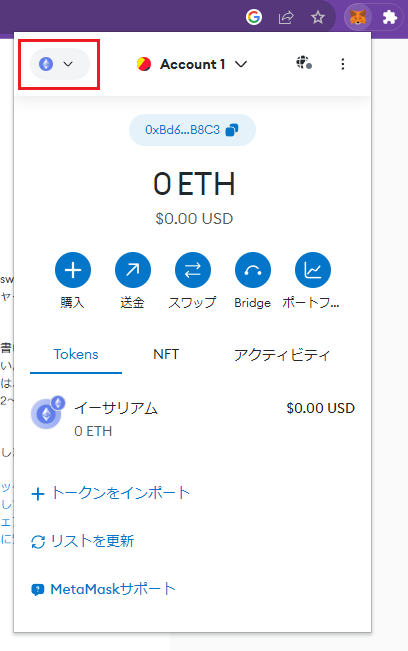Open the Bridge icon button
Image resolution: width=408 pixels, height=651 pixels.
tap(253, 270)
